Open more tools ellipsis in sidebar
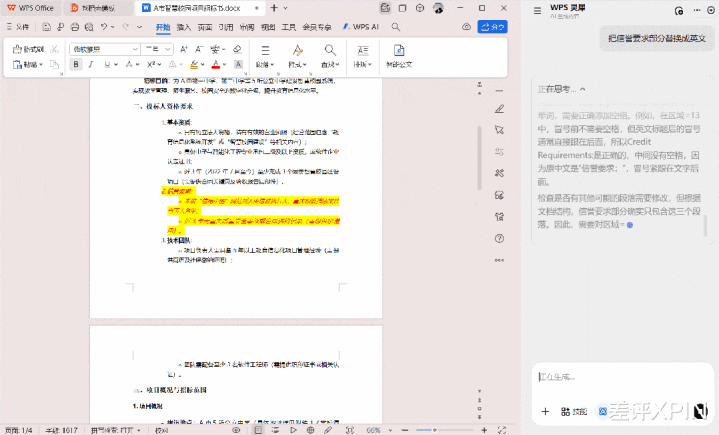The image size is (719, 435). [499, 260]
